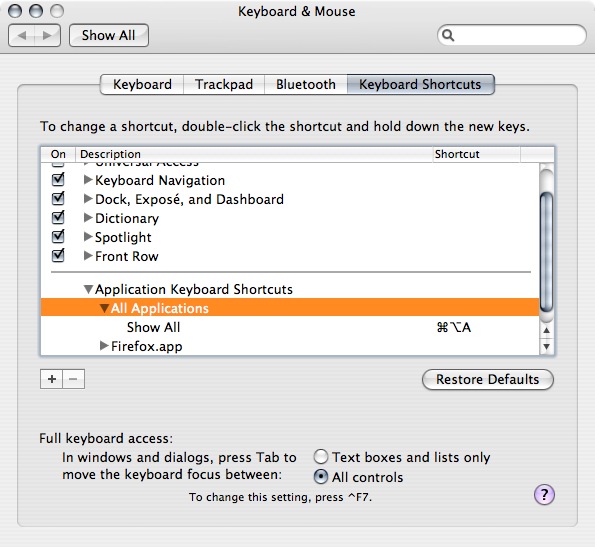Click the back navigation arrow
Viewport: 595px width, 547px height.
click(x=22, y=36)
